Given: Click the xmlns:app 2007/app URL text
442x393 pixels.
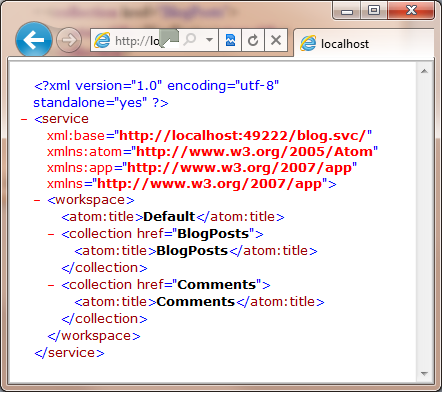Looking at the screenshot, I should (239, 168).
